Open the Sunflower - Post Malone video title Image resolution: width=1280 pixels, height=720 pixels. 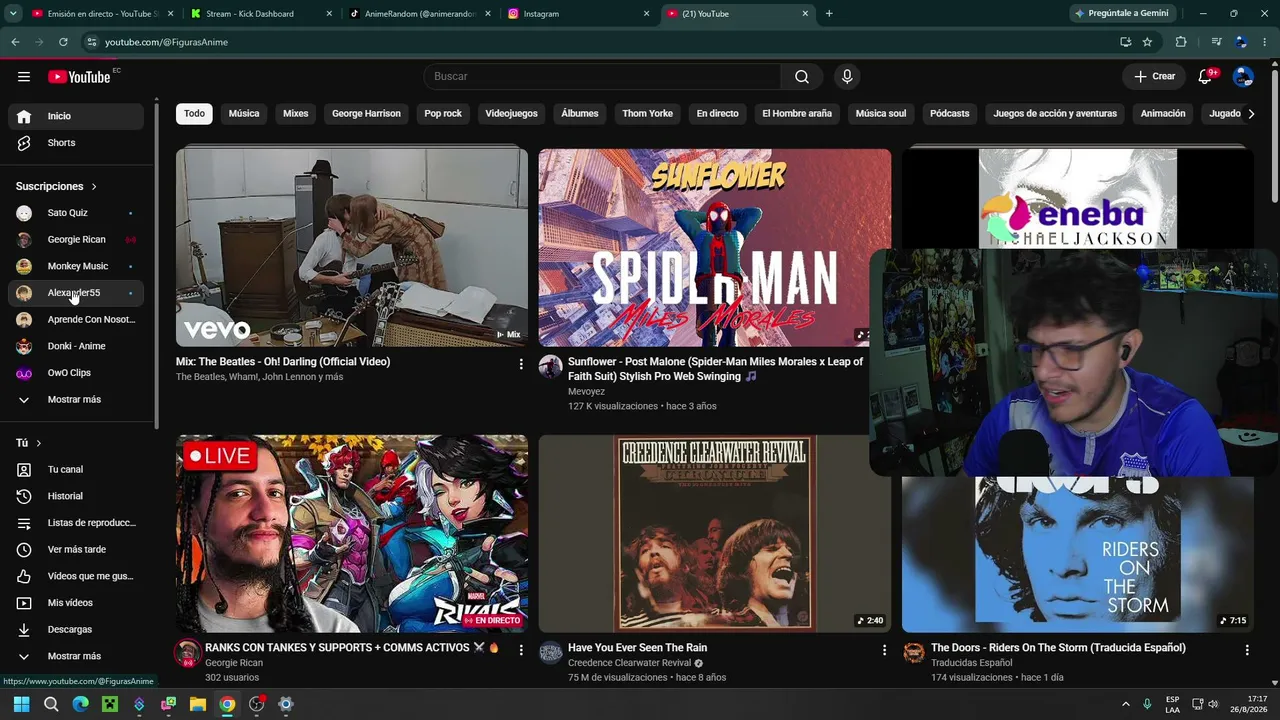[x=715, y=369]
